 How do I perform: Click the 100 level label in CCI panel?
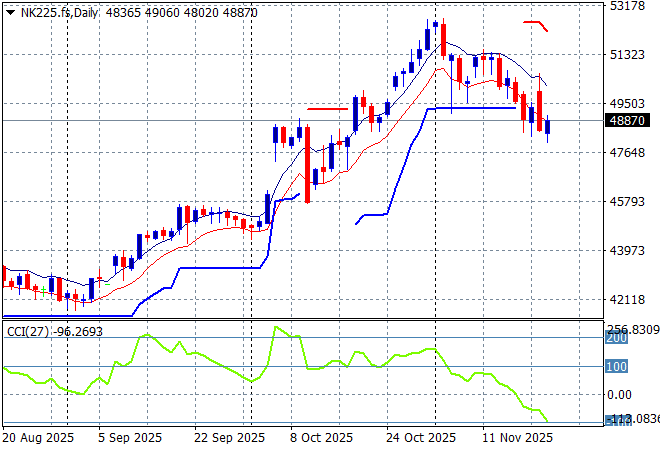616,366
